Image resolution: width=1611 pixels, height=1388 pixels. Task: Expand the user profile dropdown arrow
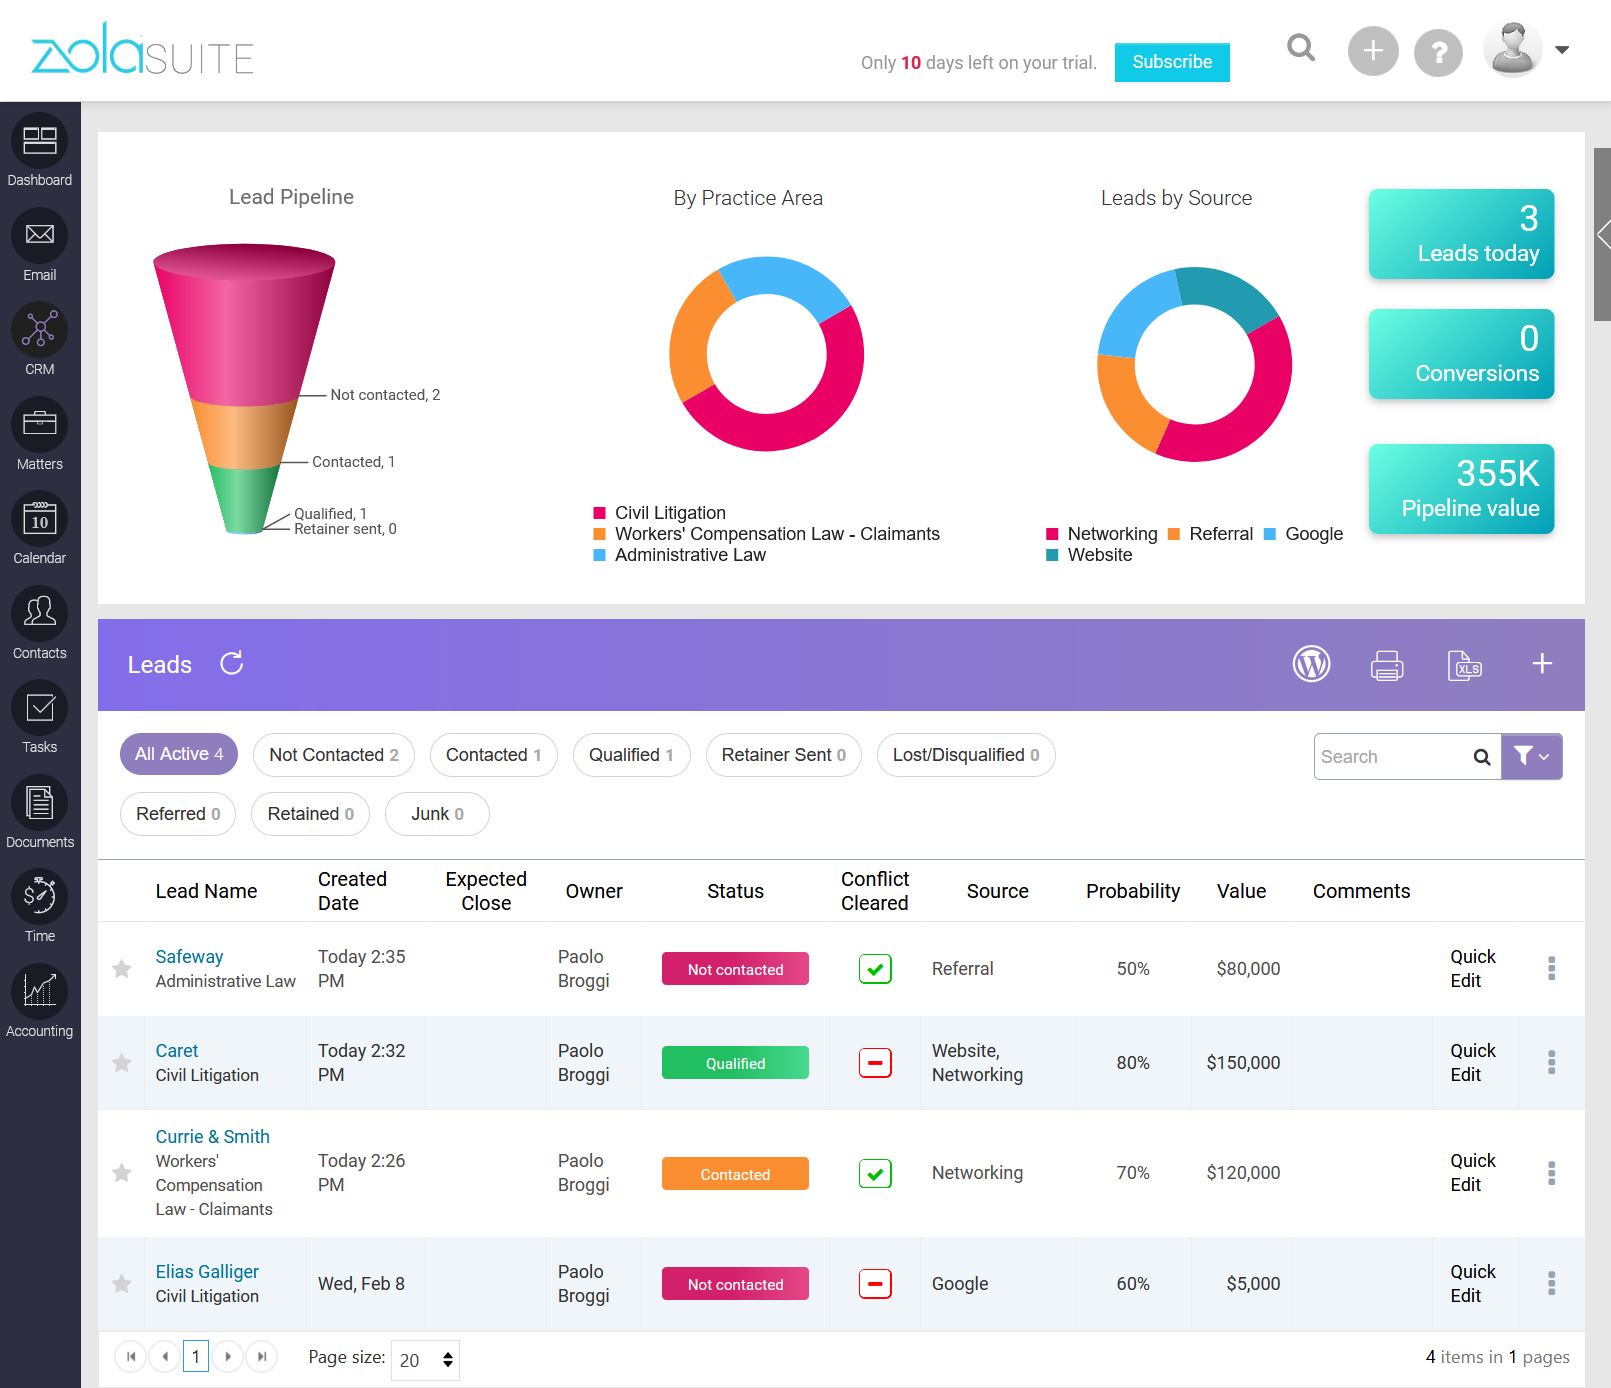pos(1562,48)
